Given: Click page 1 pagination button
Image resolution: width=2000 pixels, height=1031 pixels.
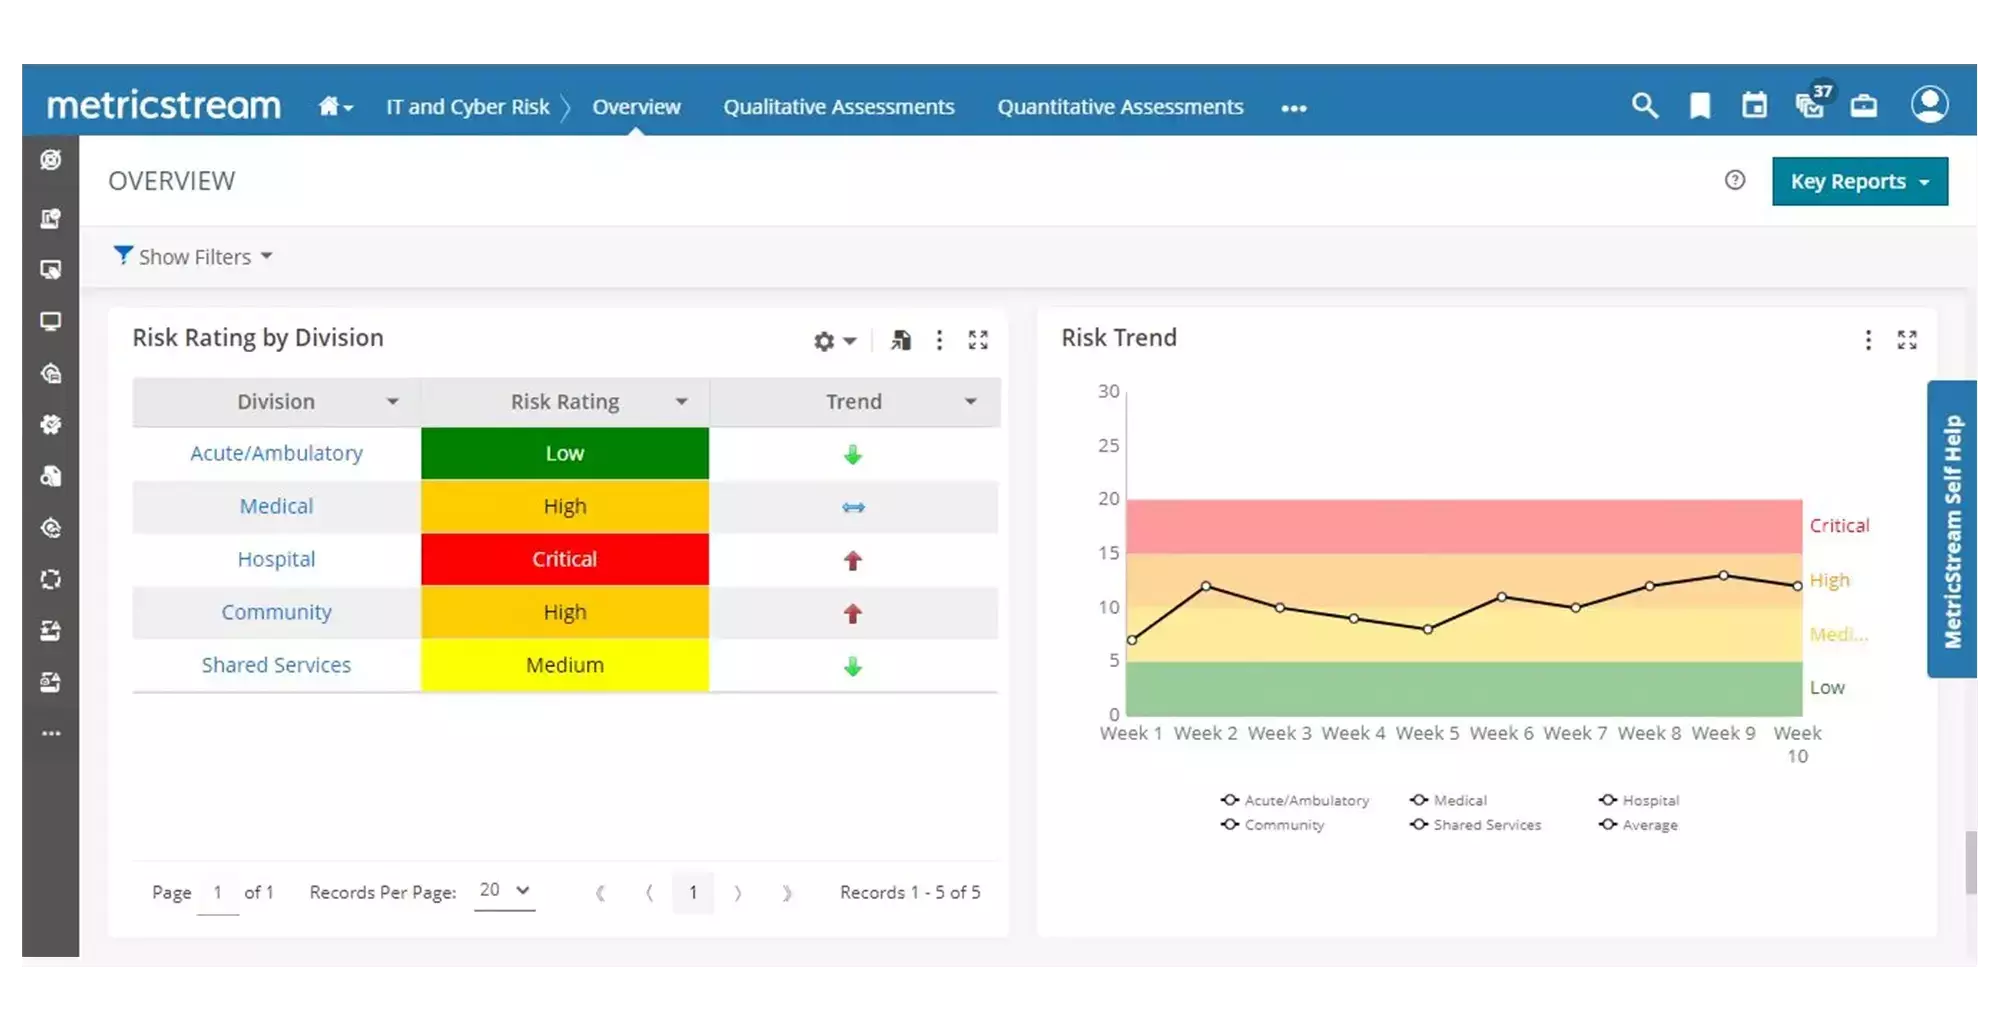Looking at the screenshot, I should (693, 893).
